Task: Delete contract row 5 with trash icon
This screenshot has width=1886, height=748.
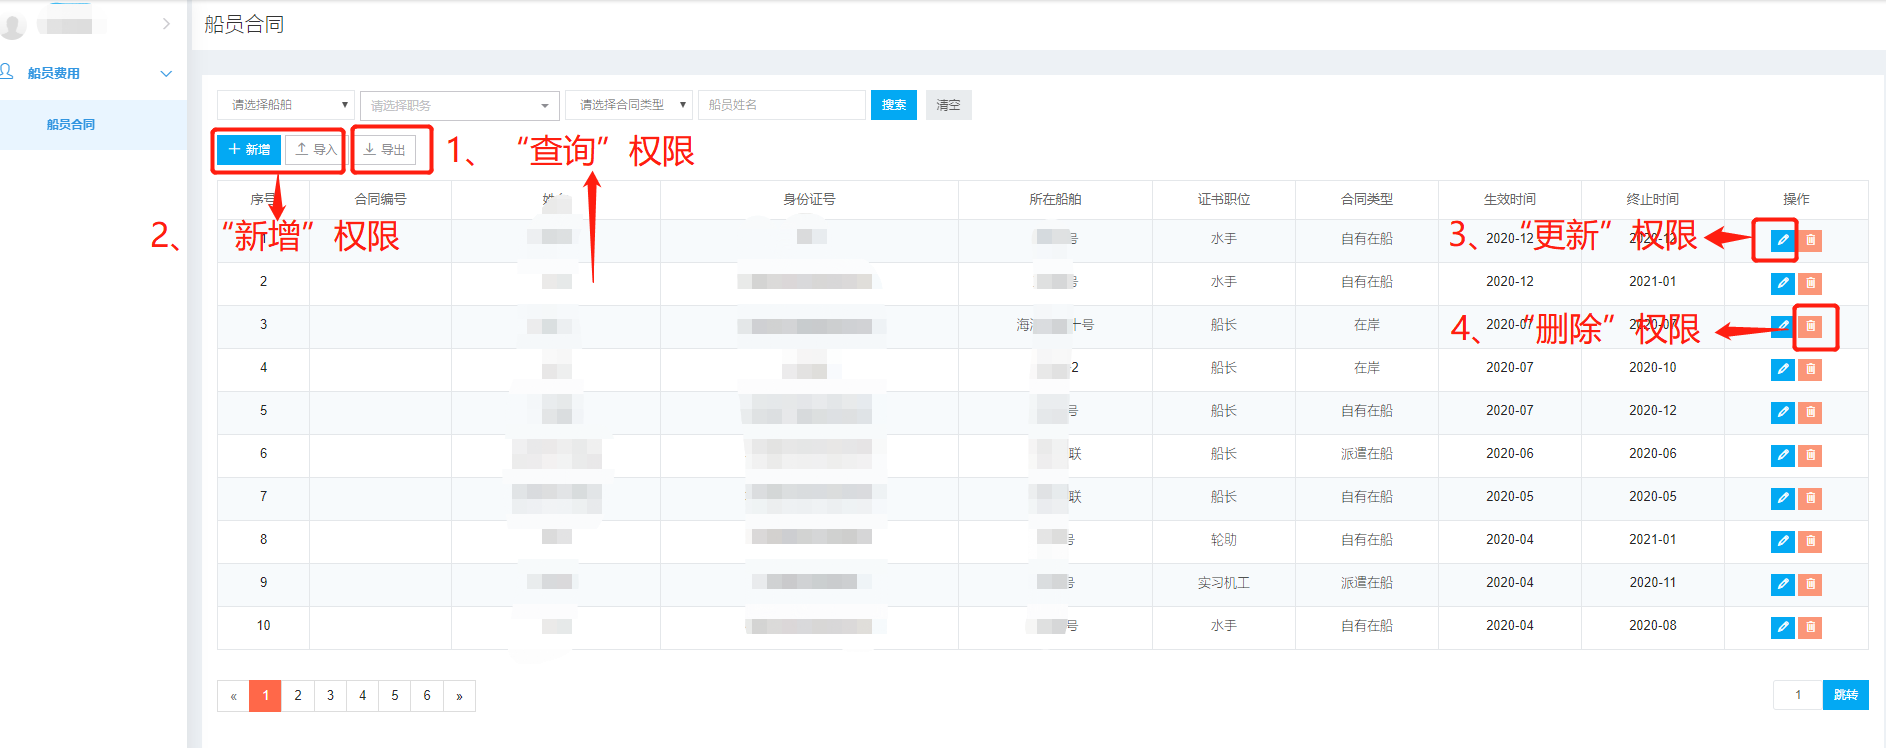Action: tap(1810, 412)
